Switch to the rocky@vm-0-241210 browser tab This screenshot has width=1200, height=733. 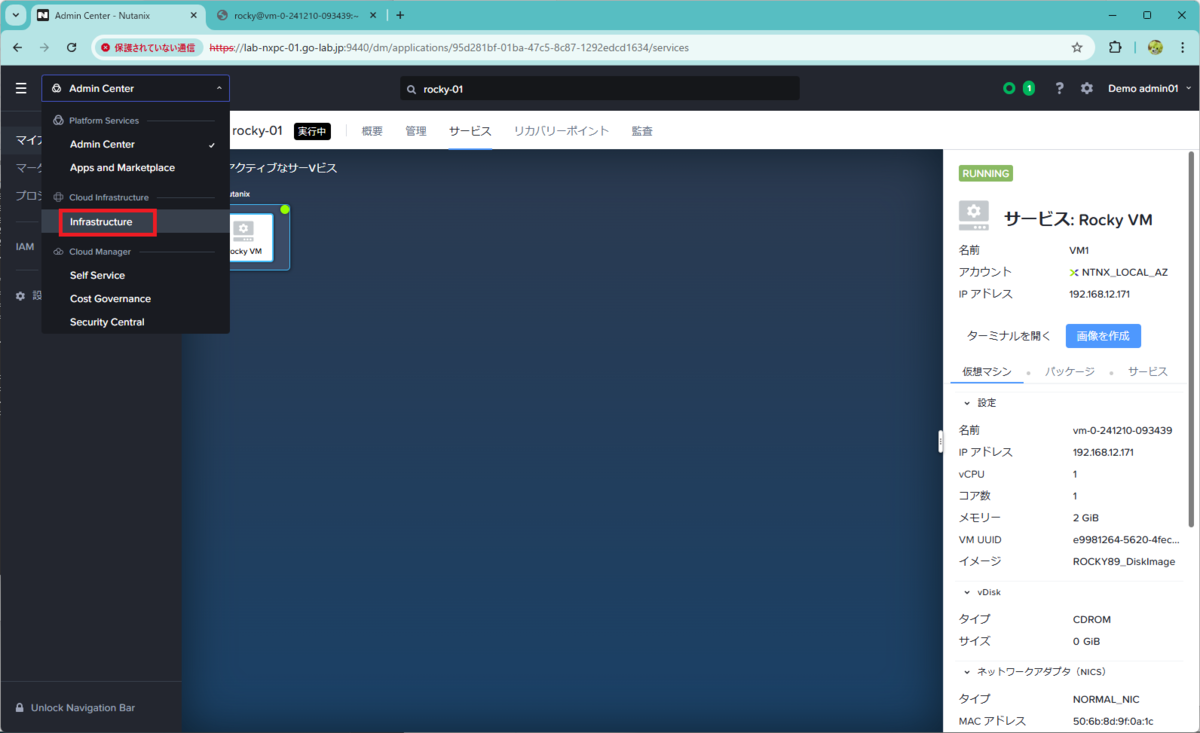(296, 15)
